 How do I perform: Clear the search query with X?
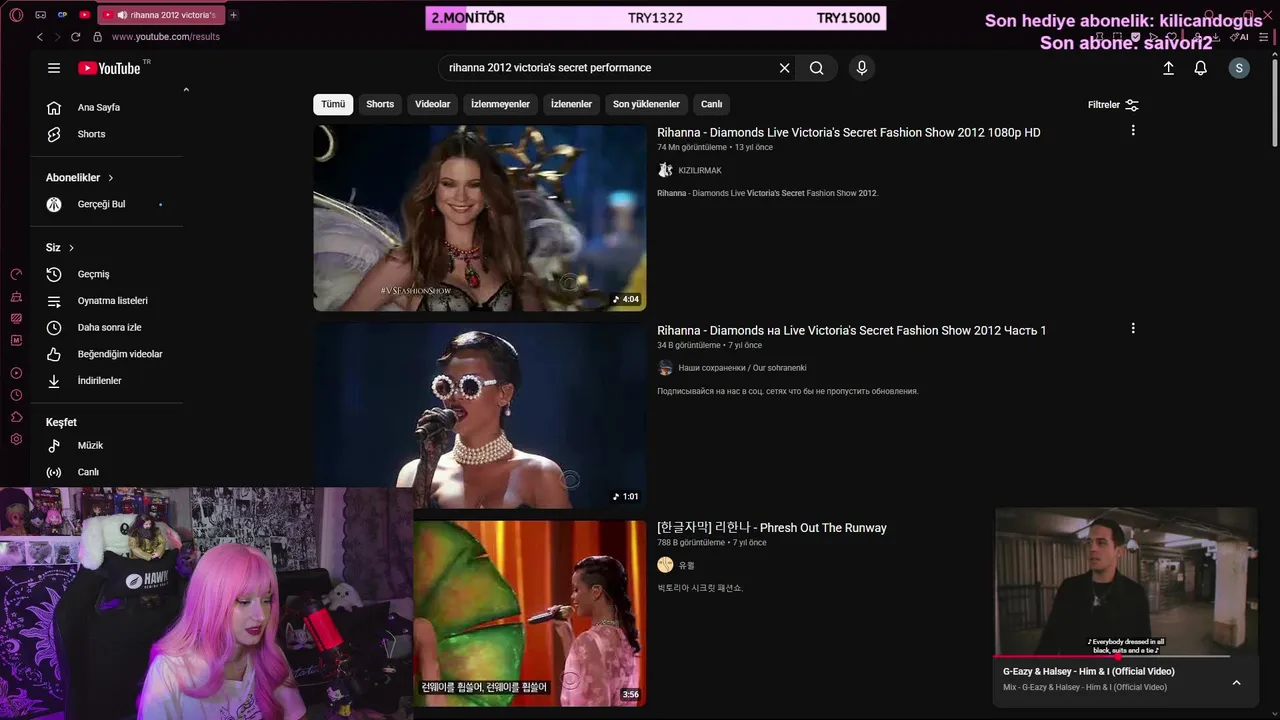pyautogui.click(x=785, y=68)
